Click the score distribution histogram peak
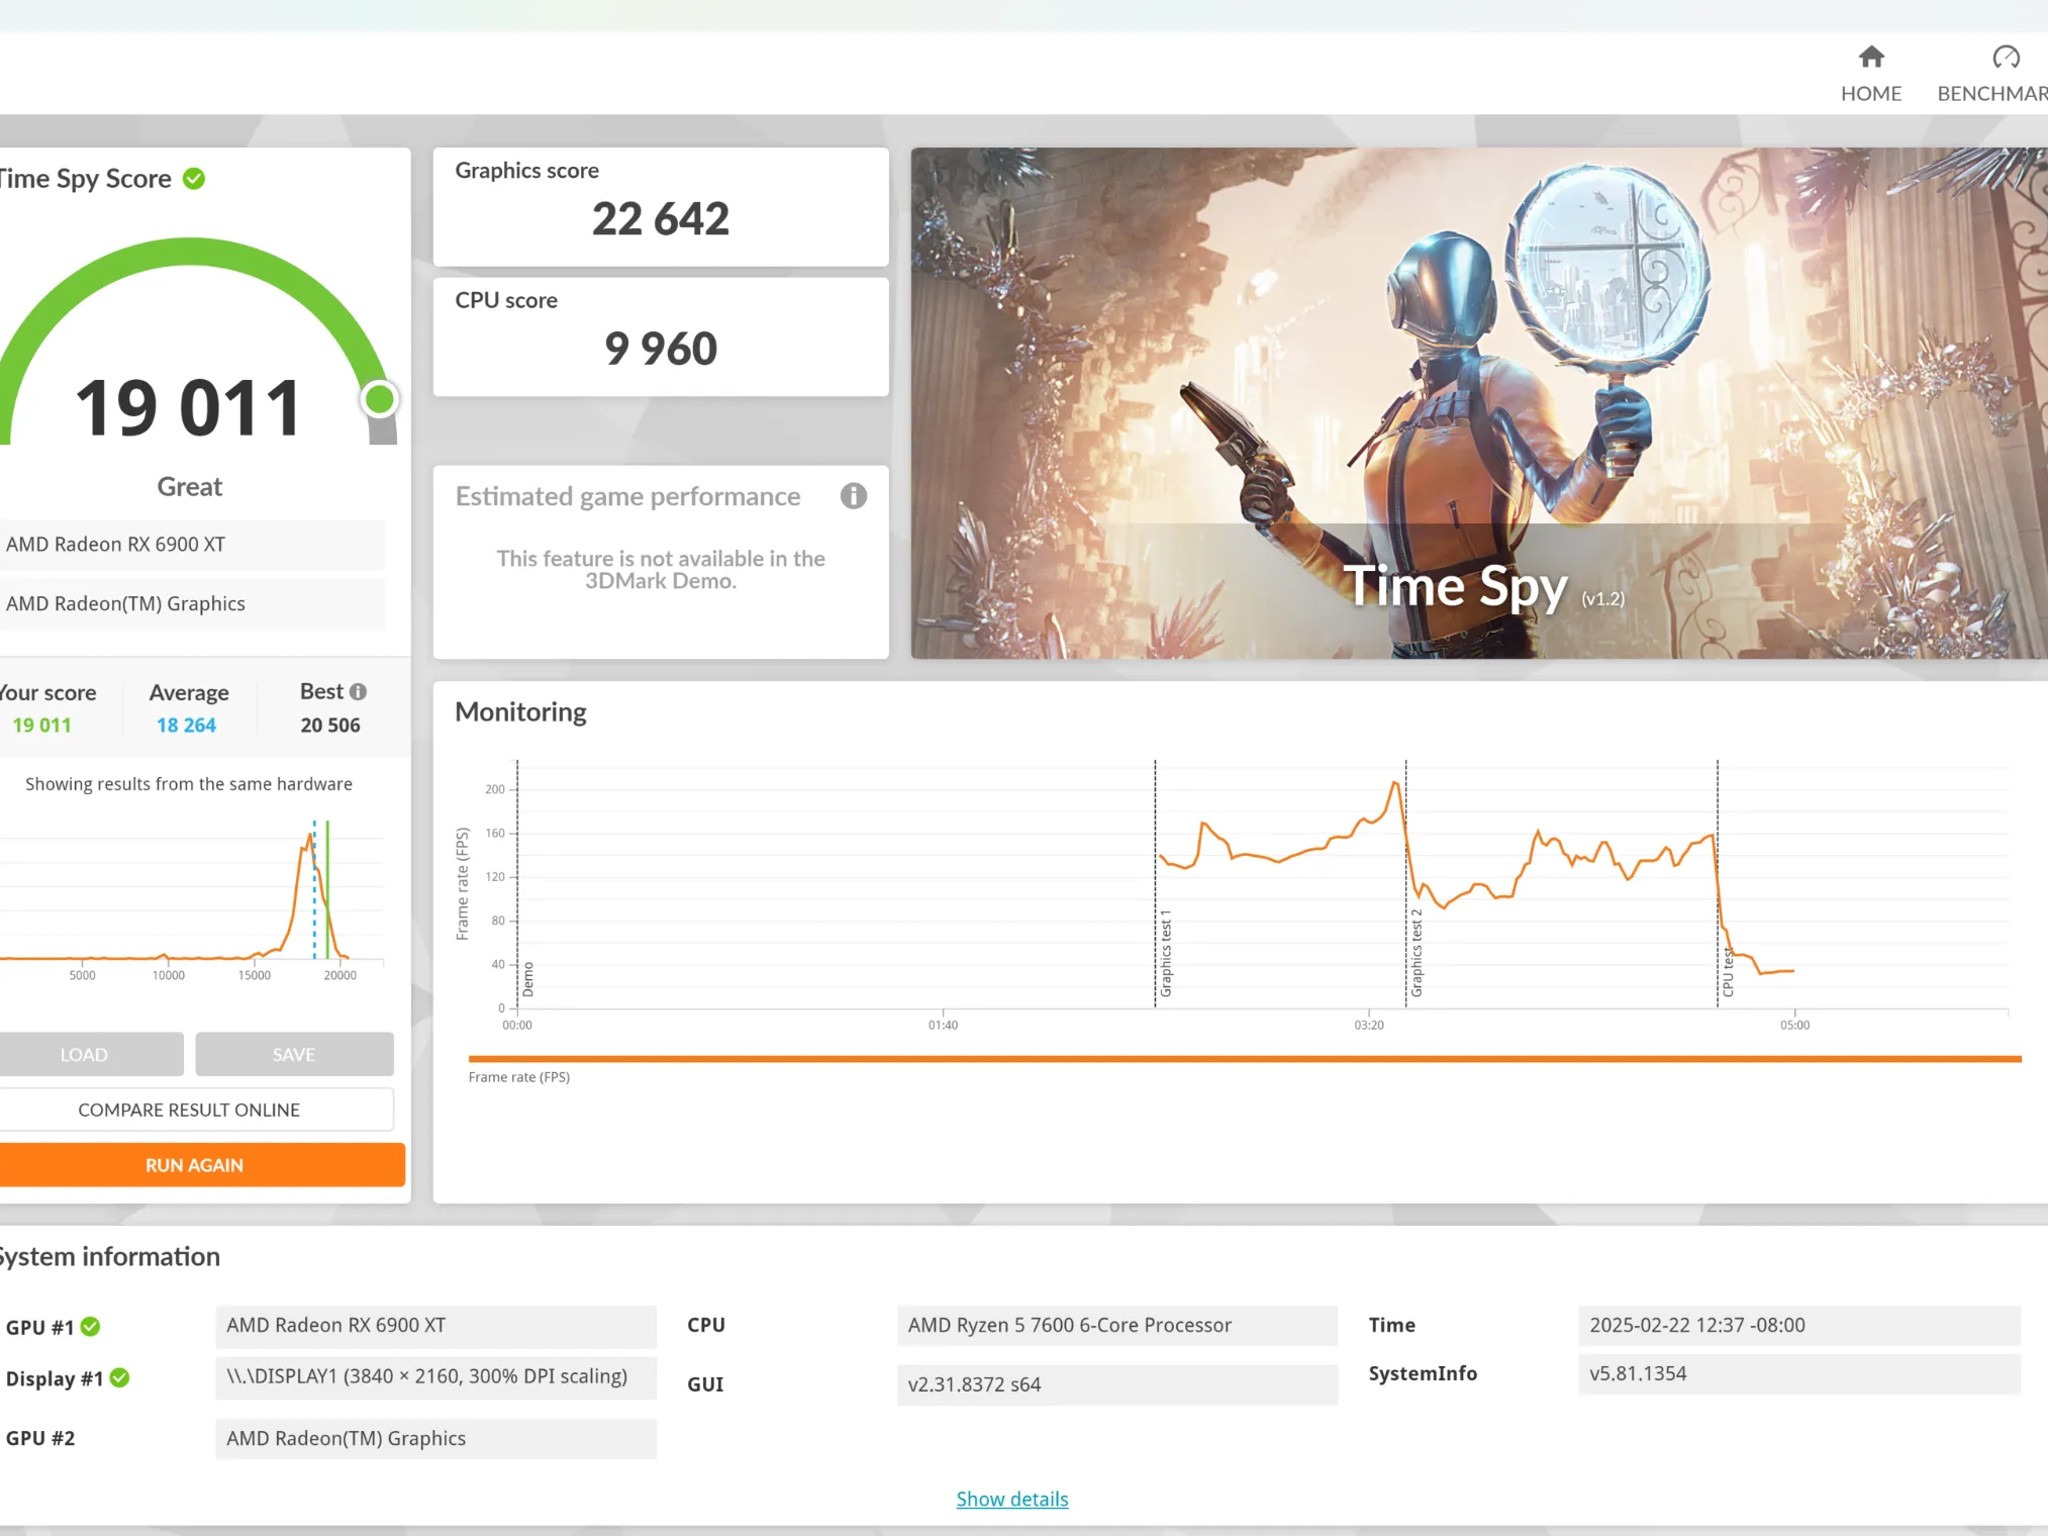The height and width of the screenshot is (1536, 2048). tap(308, 838)
